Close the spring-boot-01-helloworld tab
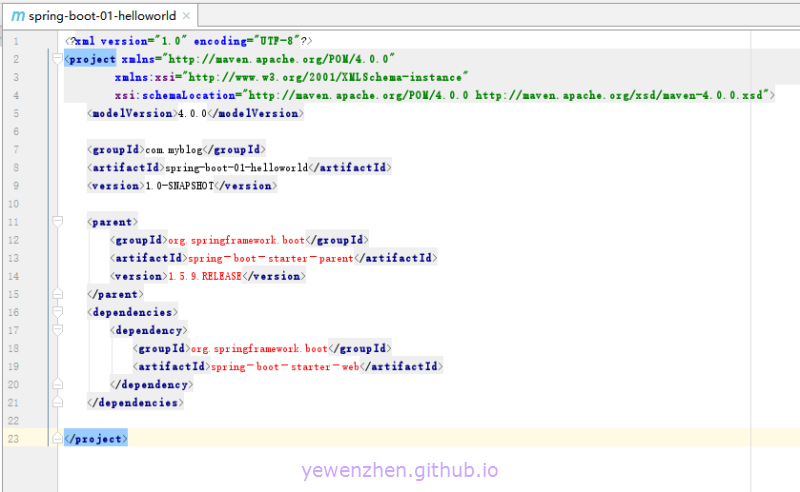800x492 pixels. coord(187,17)
